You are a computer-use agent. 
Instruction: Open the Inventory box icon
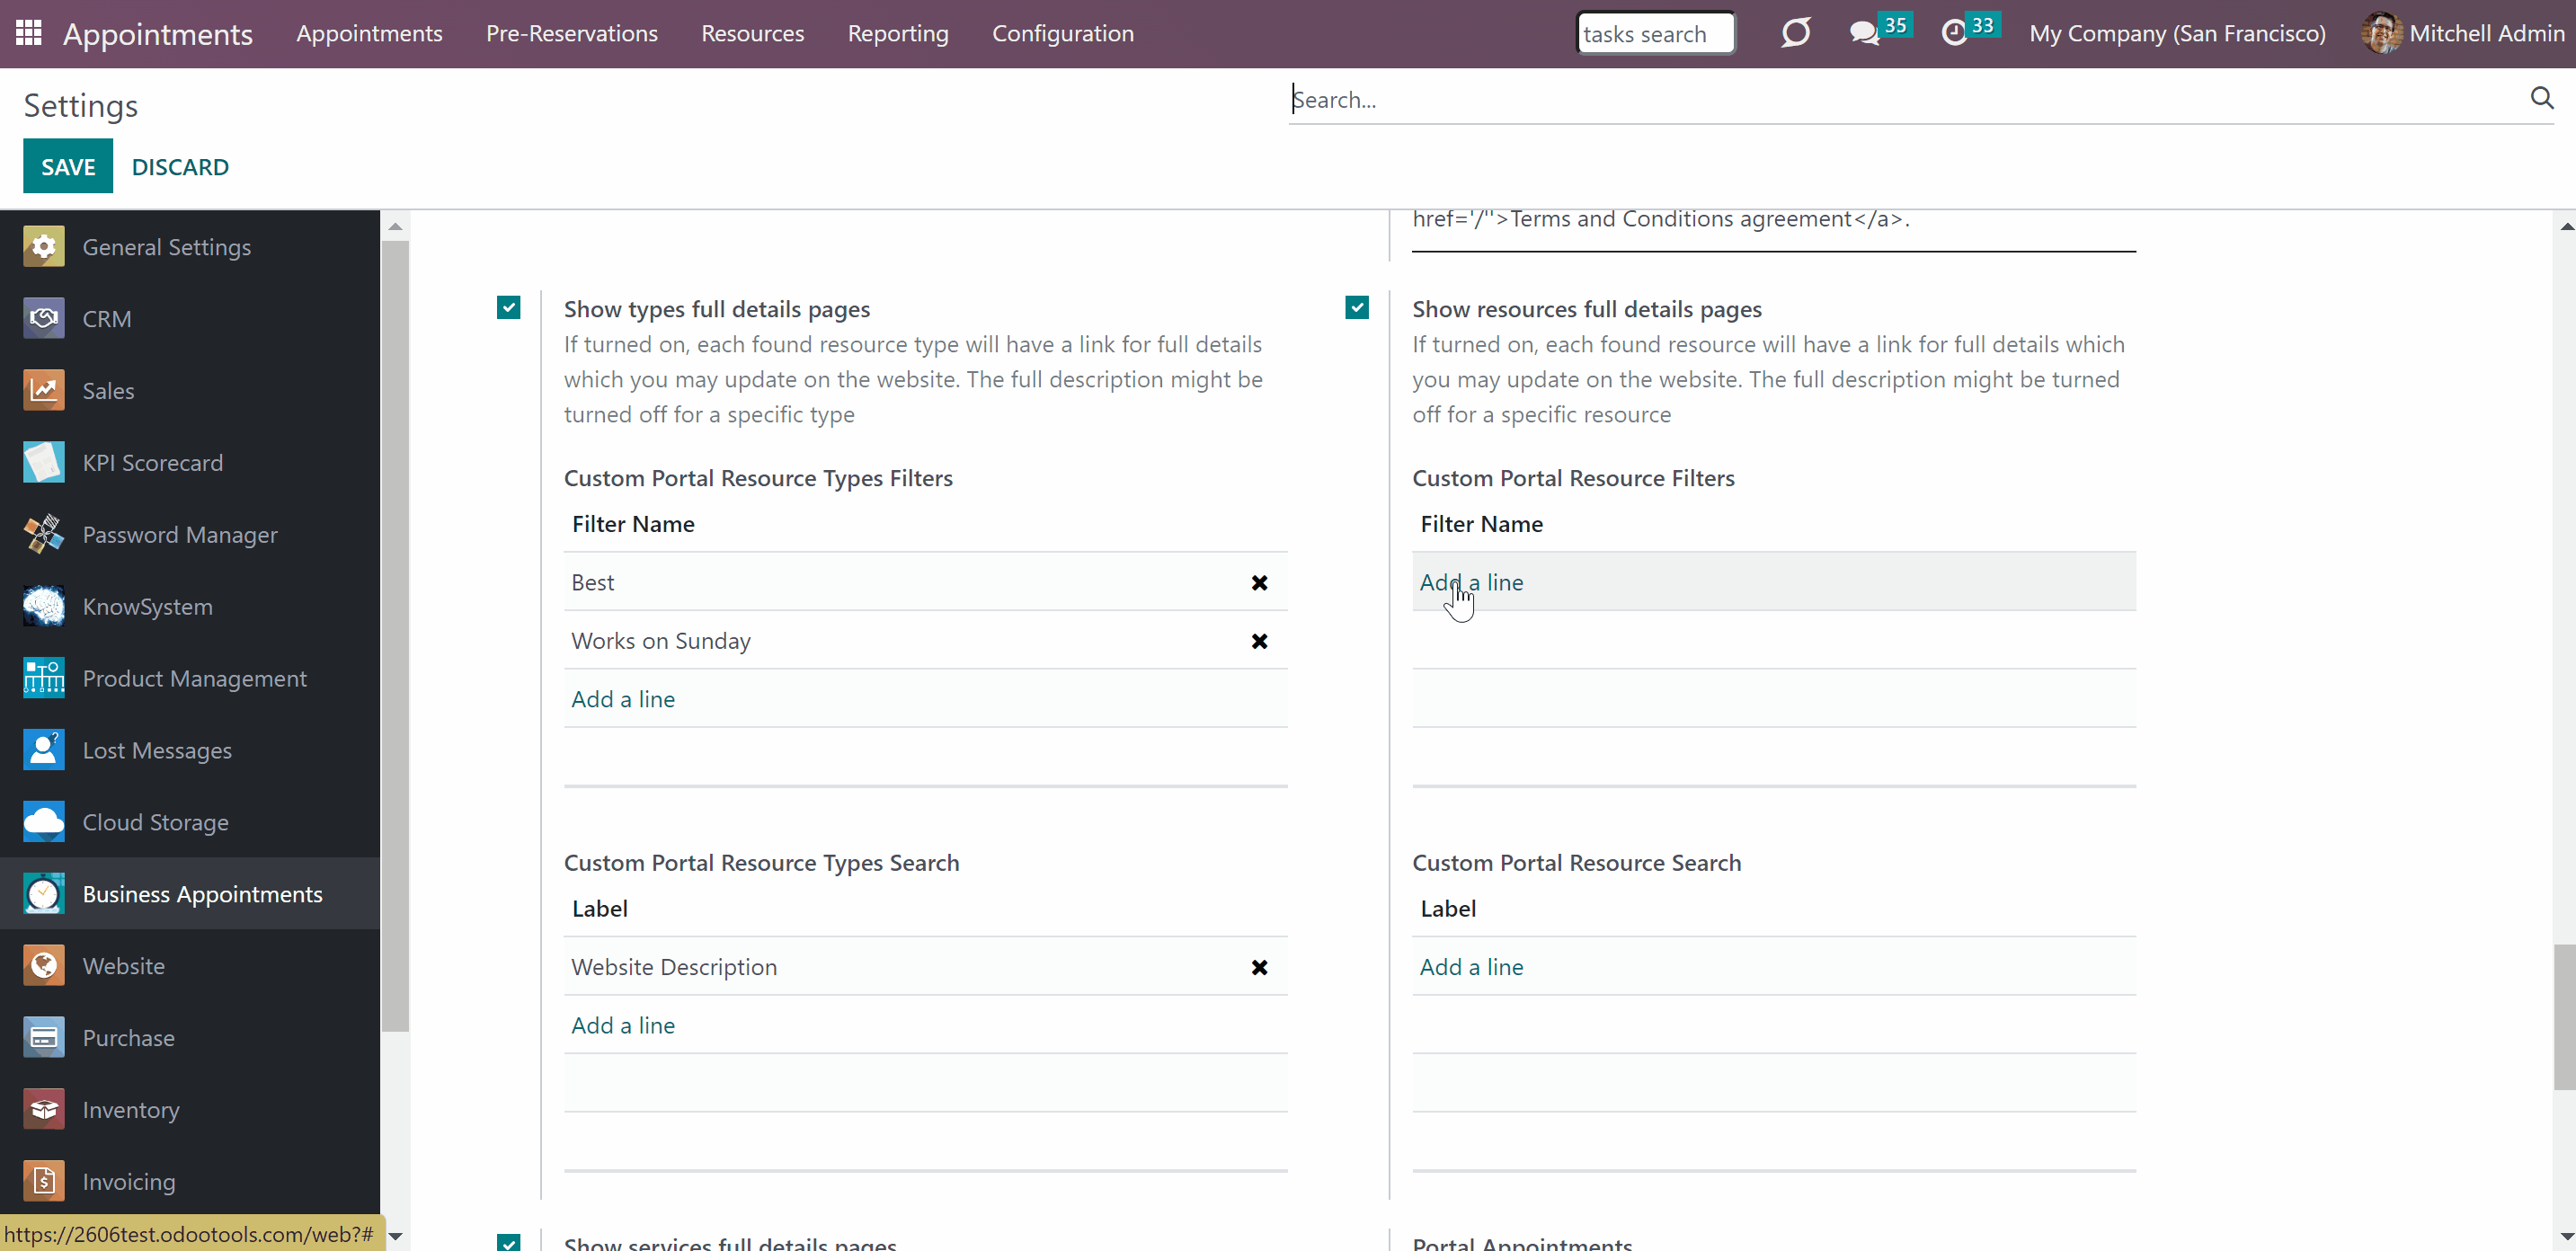click(44, 1110)
